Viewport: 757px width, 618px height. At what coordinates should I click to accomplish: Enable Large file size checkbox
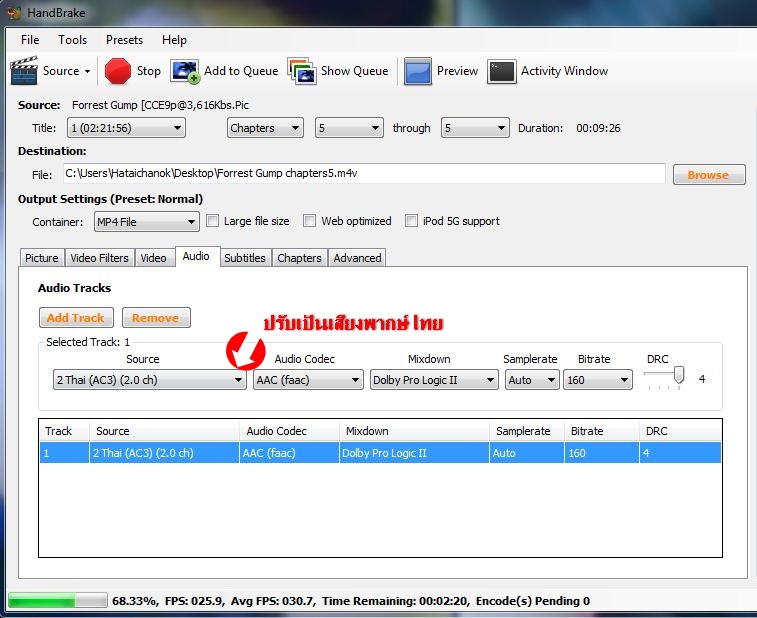click(212, 221)
